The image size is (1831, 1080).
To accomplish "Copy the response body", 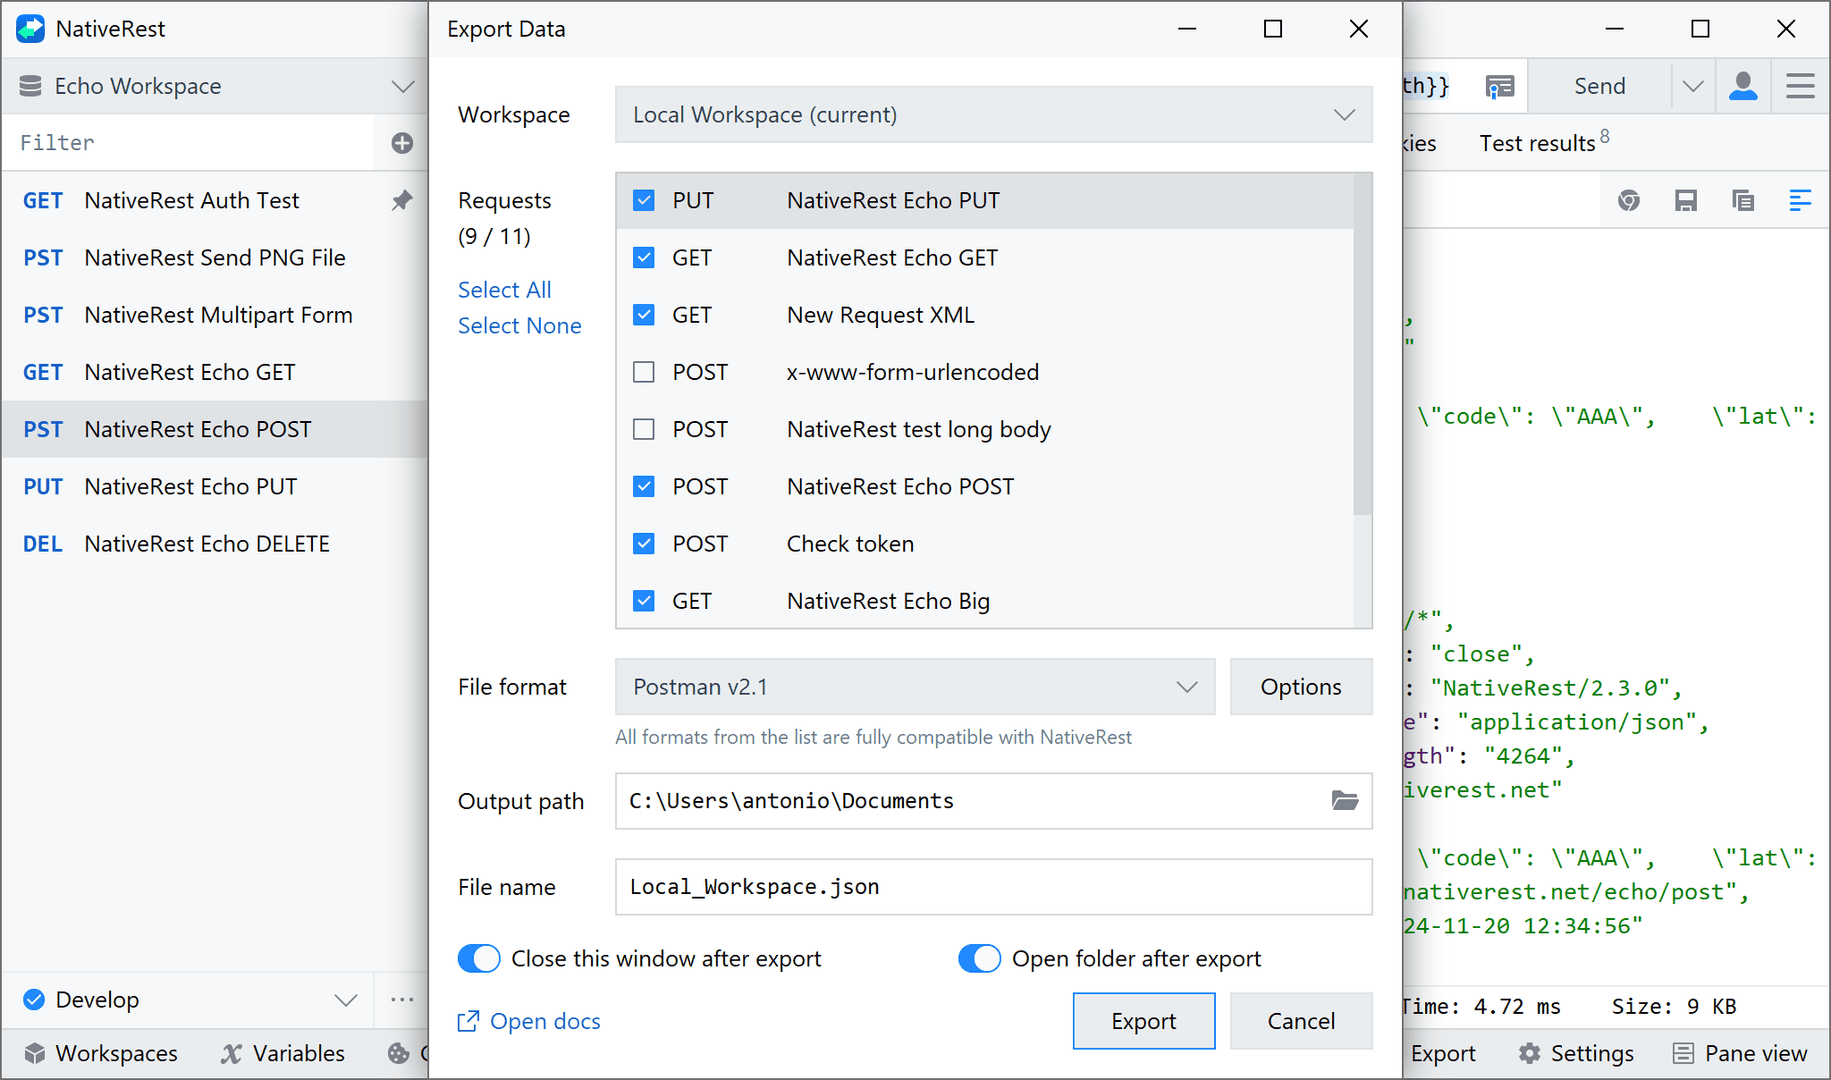I will tap(1744, 200).
